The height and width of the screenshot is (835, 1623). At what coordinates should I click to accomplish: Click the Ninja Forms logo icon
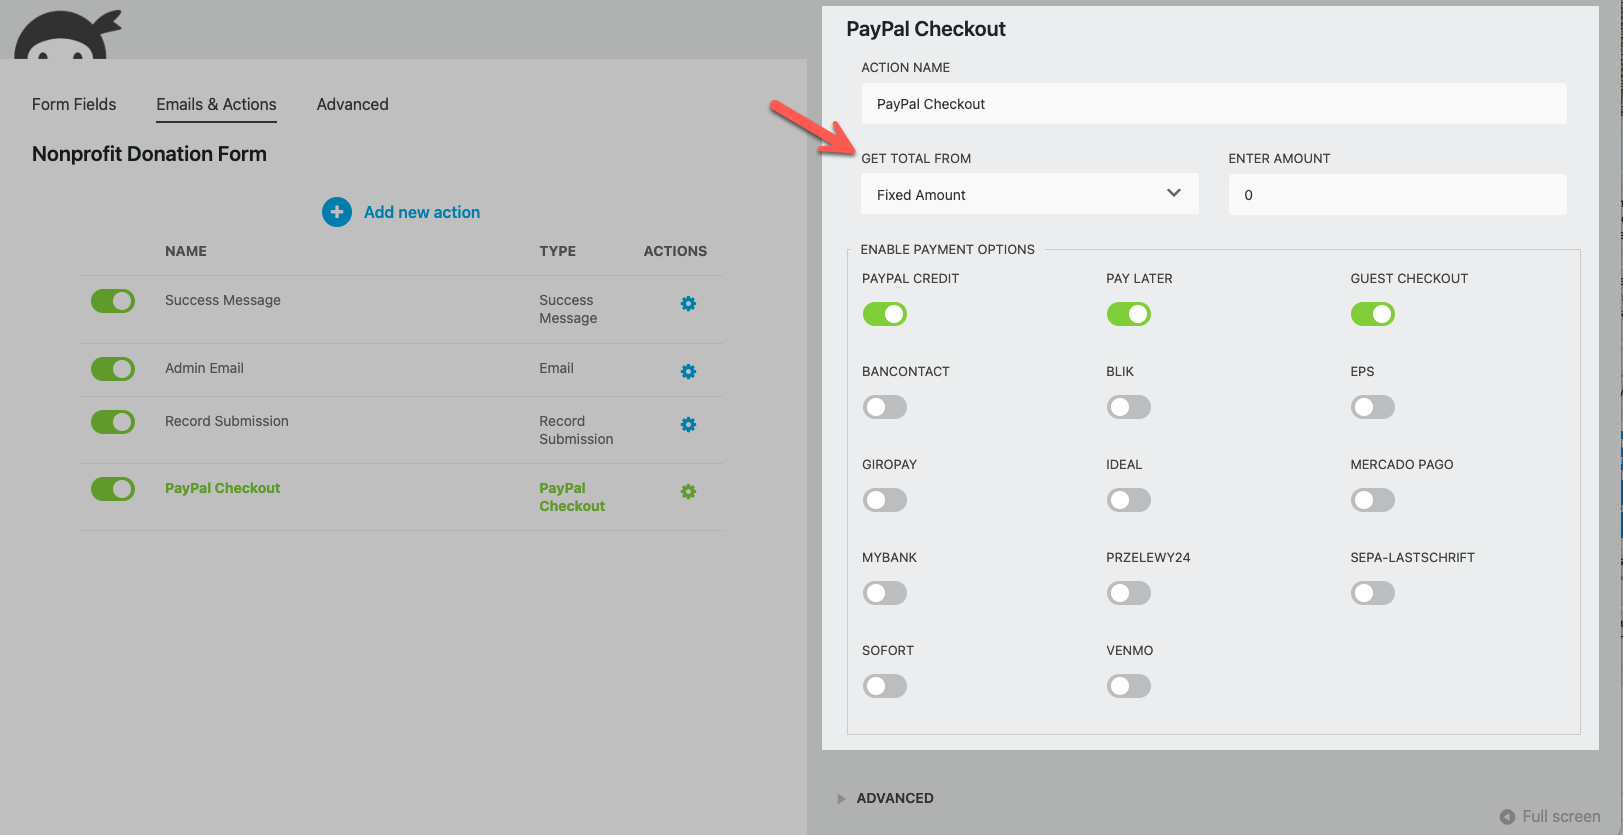pyautogui.click(x=67, y=36)
